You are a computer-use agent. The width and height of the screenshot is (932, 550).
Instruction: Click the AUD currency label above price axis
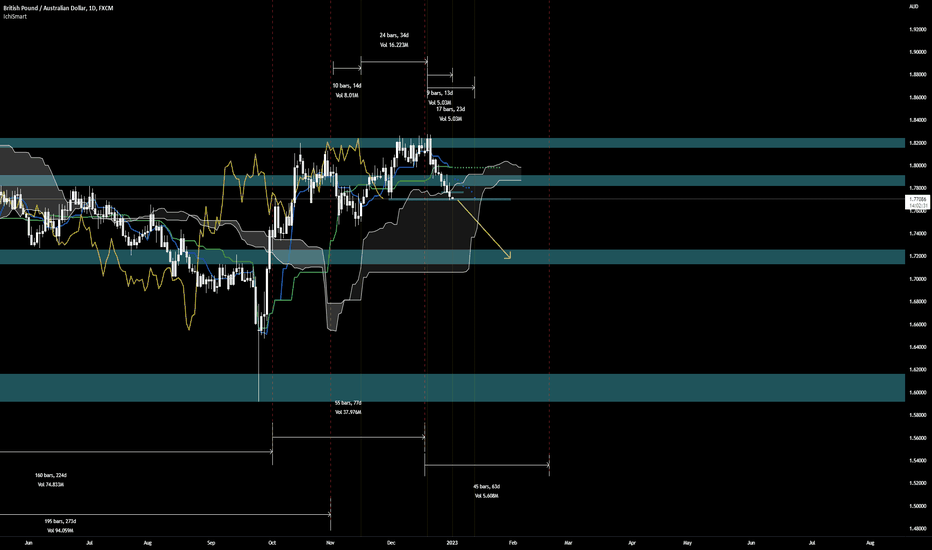[x=914, y=7]
